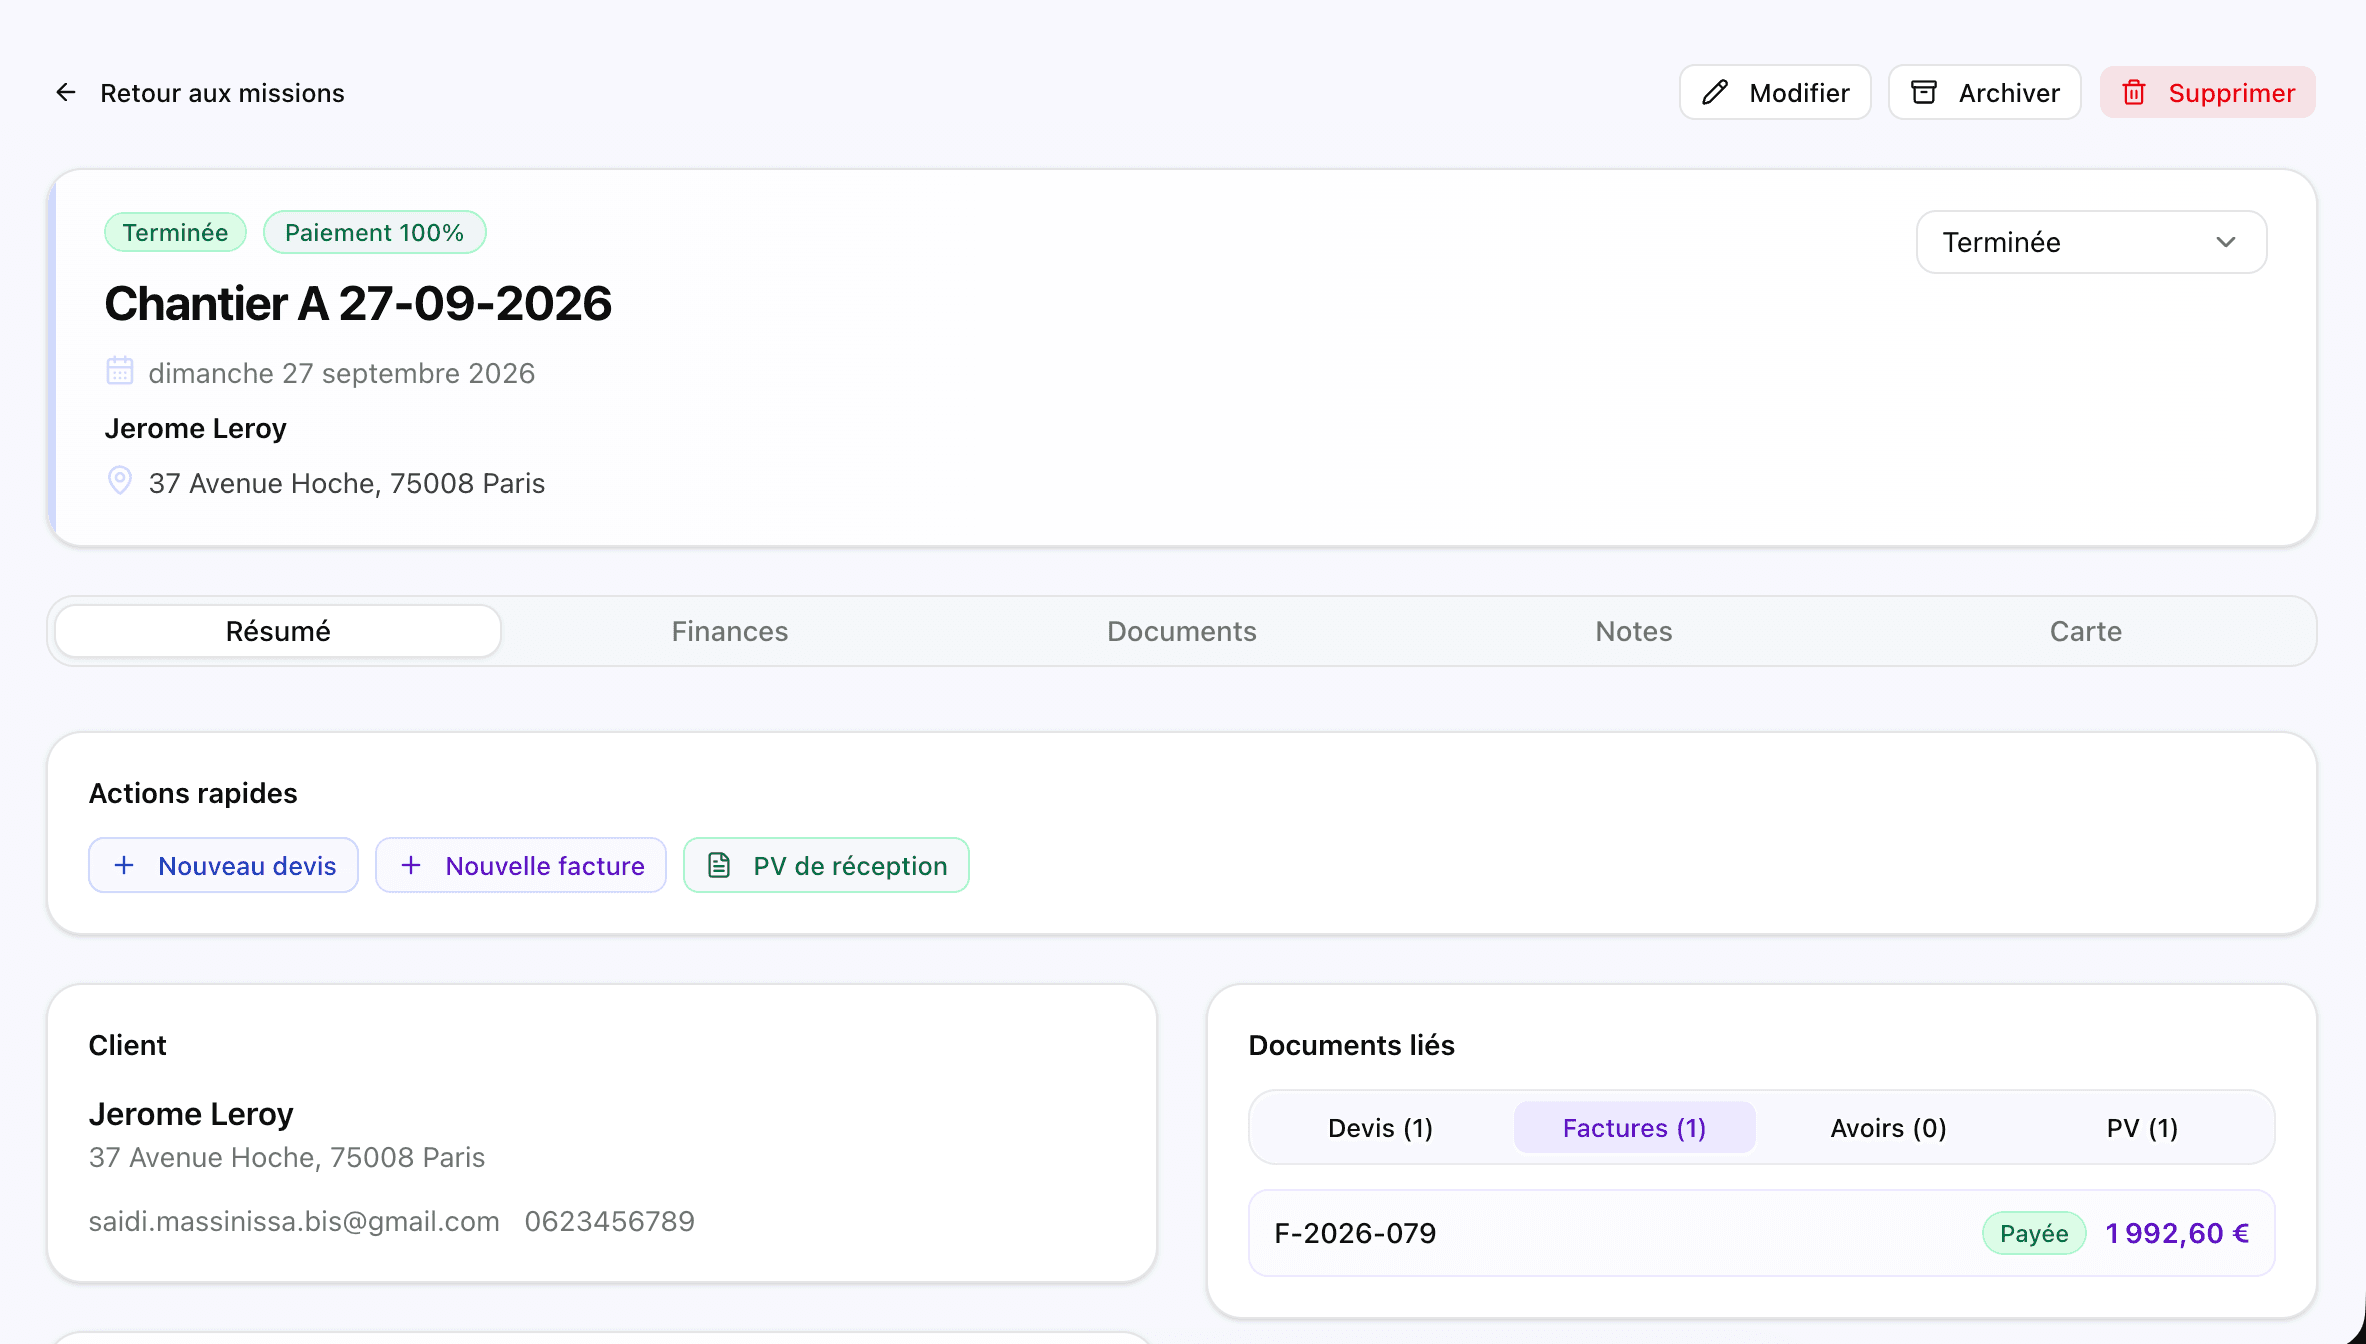Create a Nouvelle facture
Screen dimensions: 2366x1344
(x=521, y=865)
